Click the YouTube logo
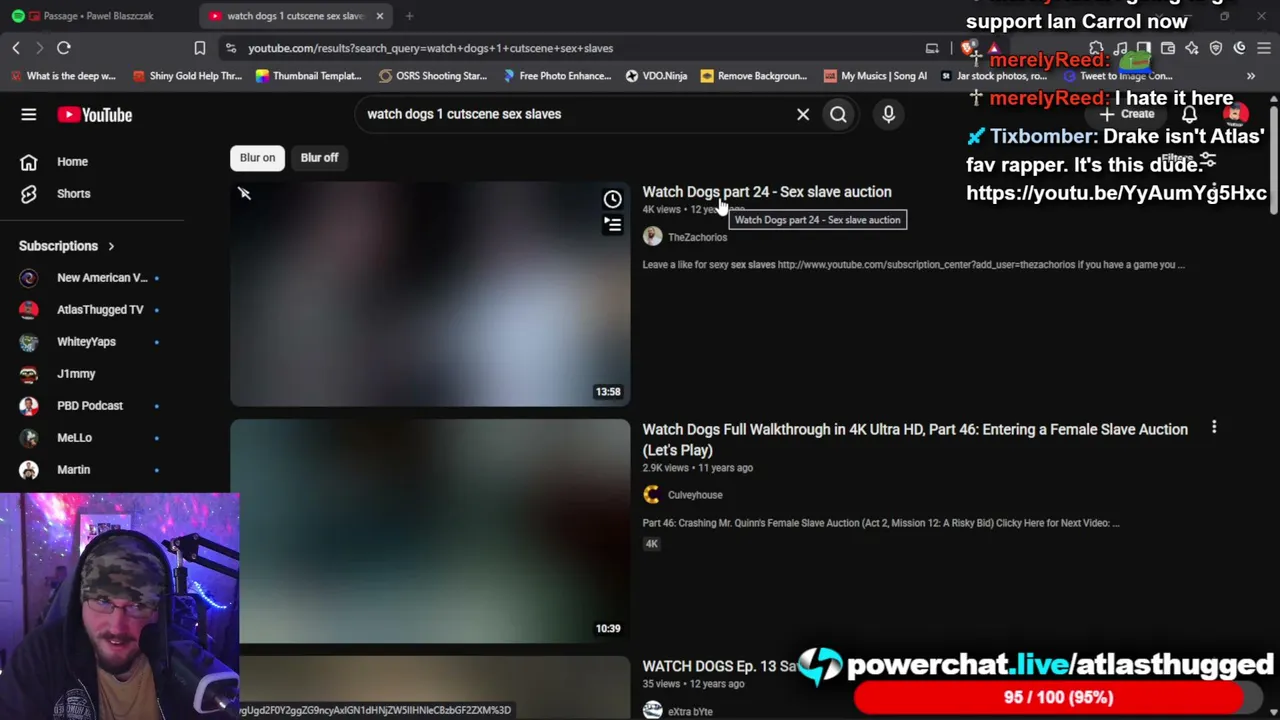The image size is (1280, 720). [95, 115]
